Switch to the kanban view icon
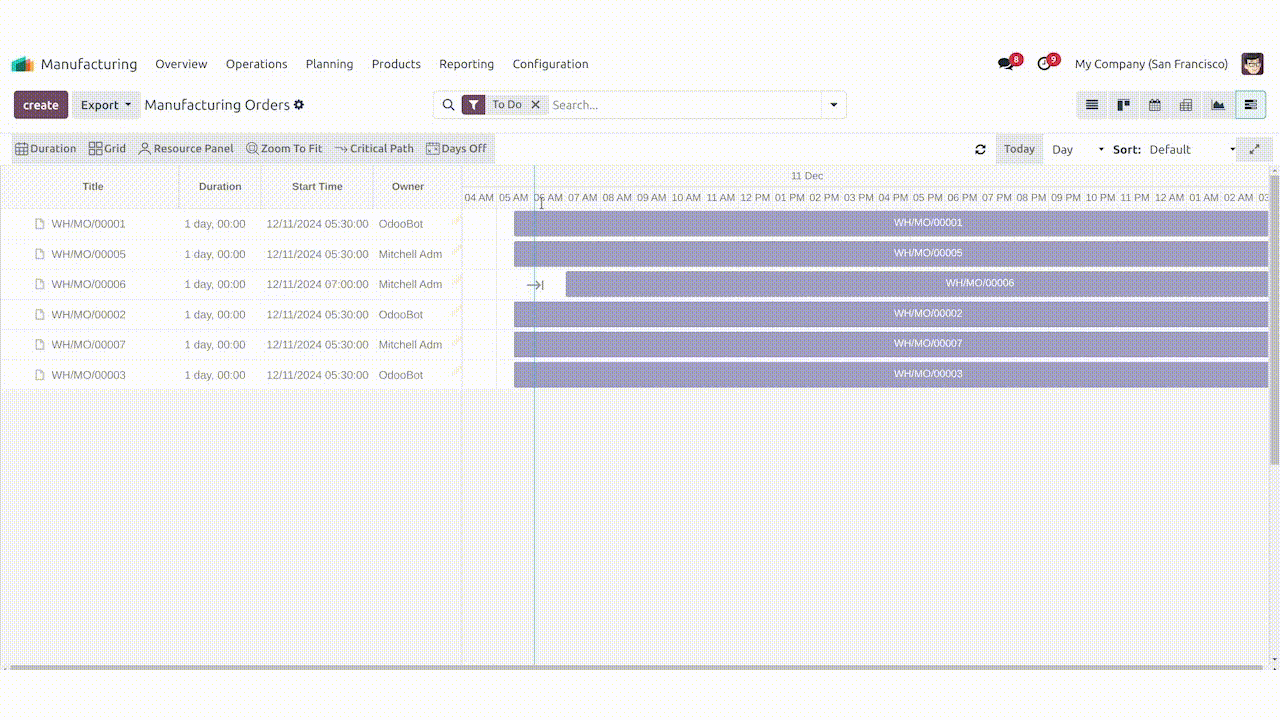This screenshot has width=1280, height=720. (x=1123, y=105)
